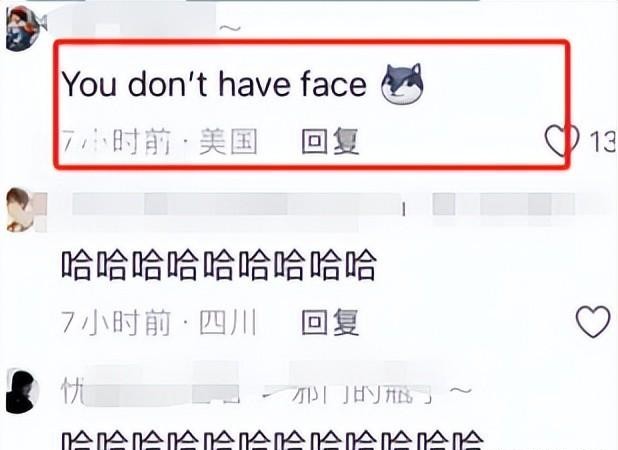Click the husky dog emoji in comment

tap(402, 84)
